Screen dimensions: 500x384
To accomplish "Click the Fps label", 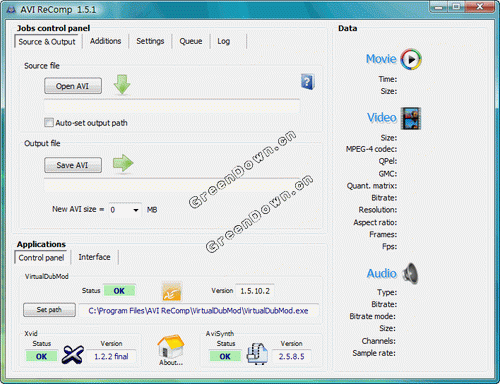I will (389, 246).
